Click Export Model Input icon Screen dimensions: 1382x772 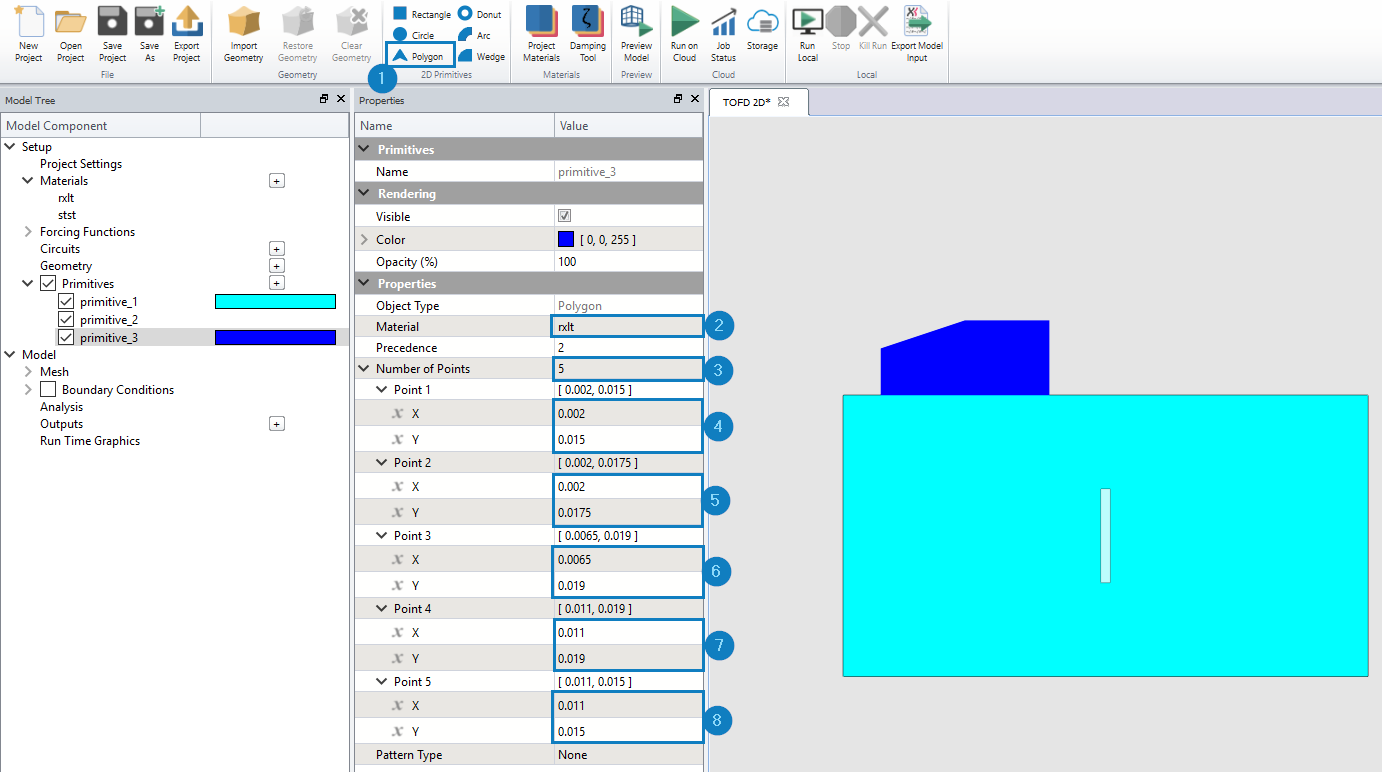click(917, 22)
